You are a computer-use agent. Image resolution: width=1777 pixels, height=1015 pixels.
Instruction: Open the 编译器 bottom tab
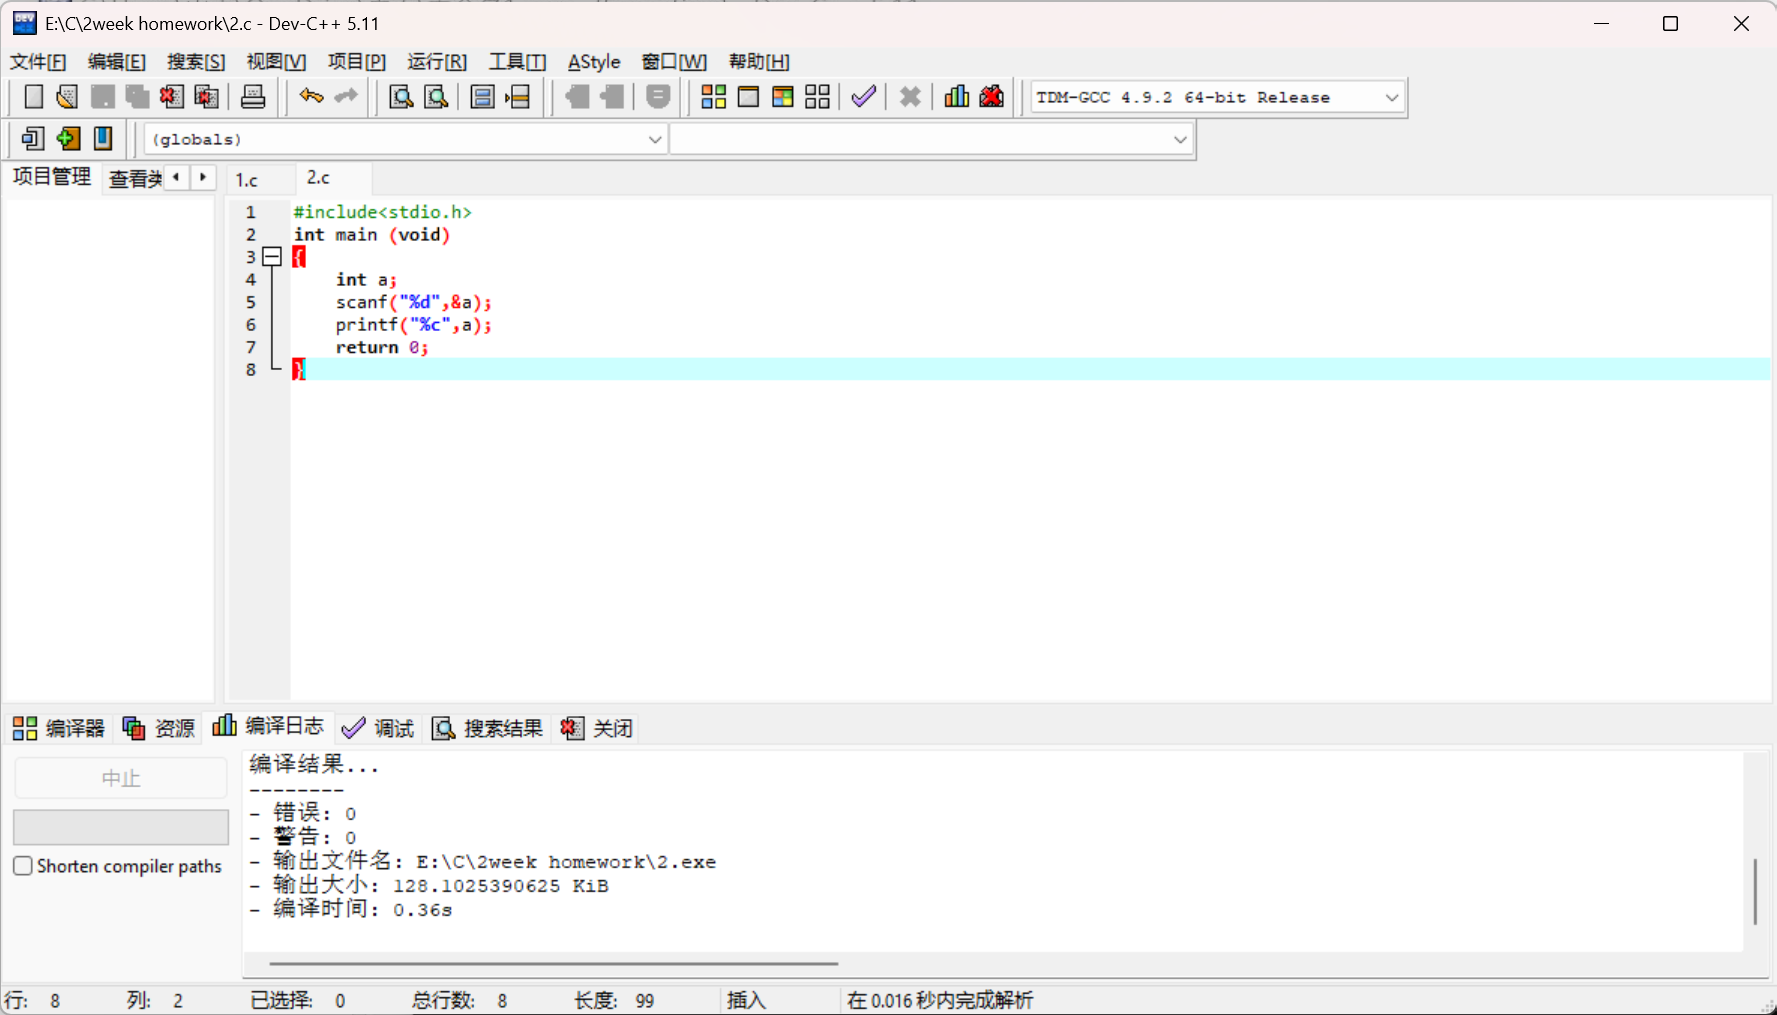(59, 728)
